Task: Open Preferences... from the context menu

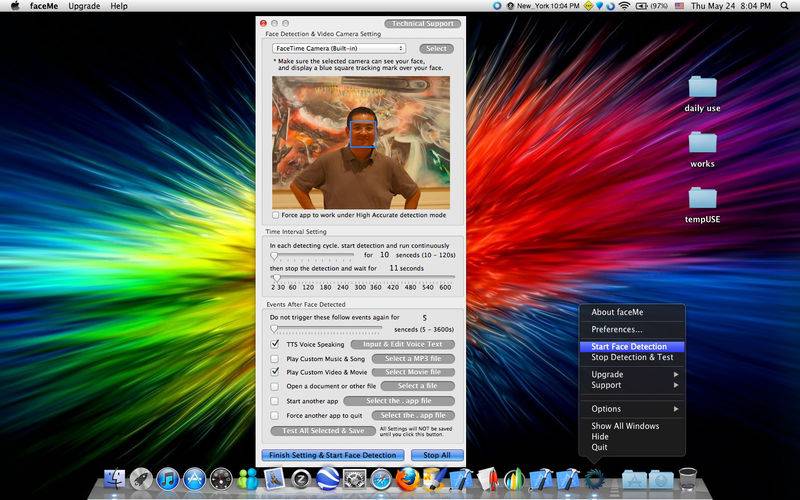Action: tap(617, 329)
